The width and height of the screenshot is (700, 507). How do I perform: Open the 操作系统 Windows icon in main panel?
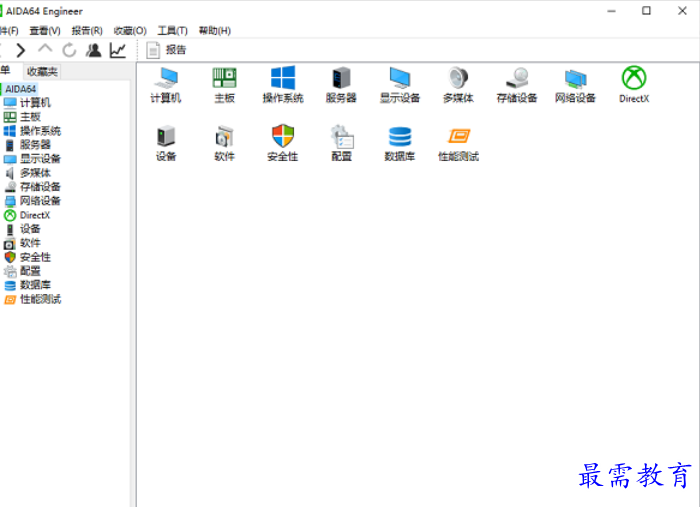pos(283,85)
